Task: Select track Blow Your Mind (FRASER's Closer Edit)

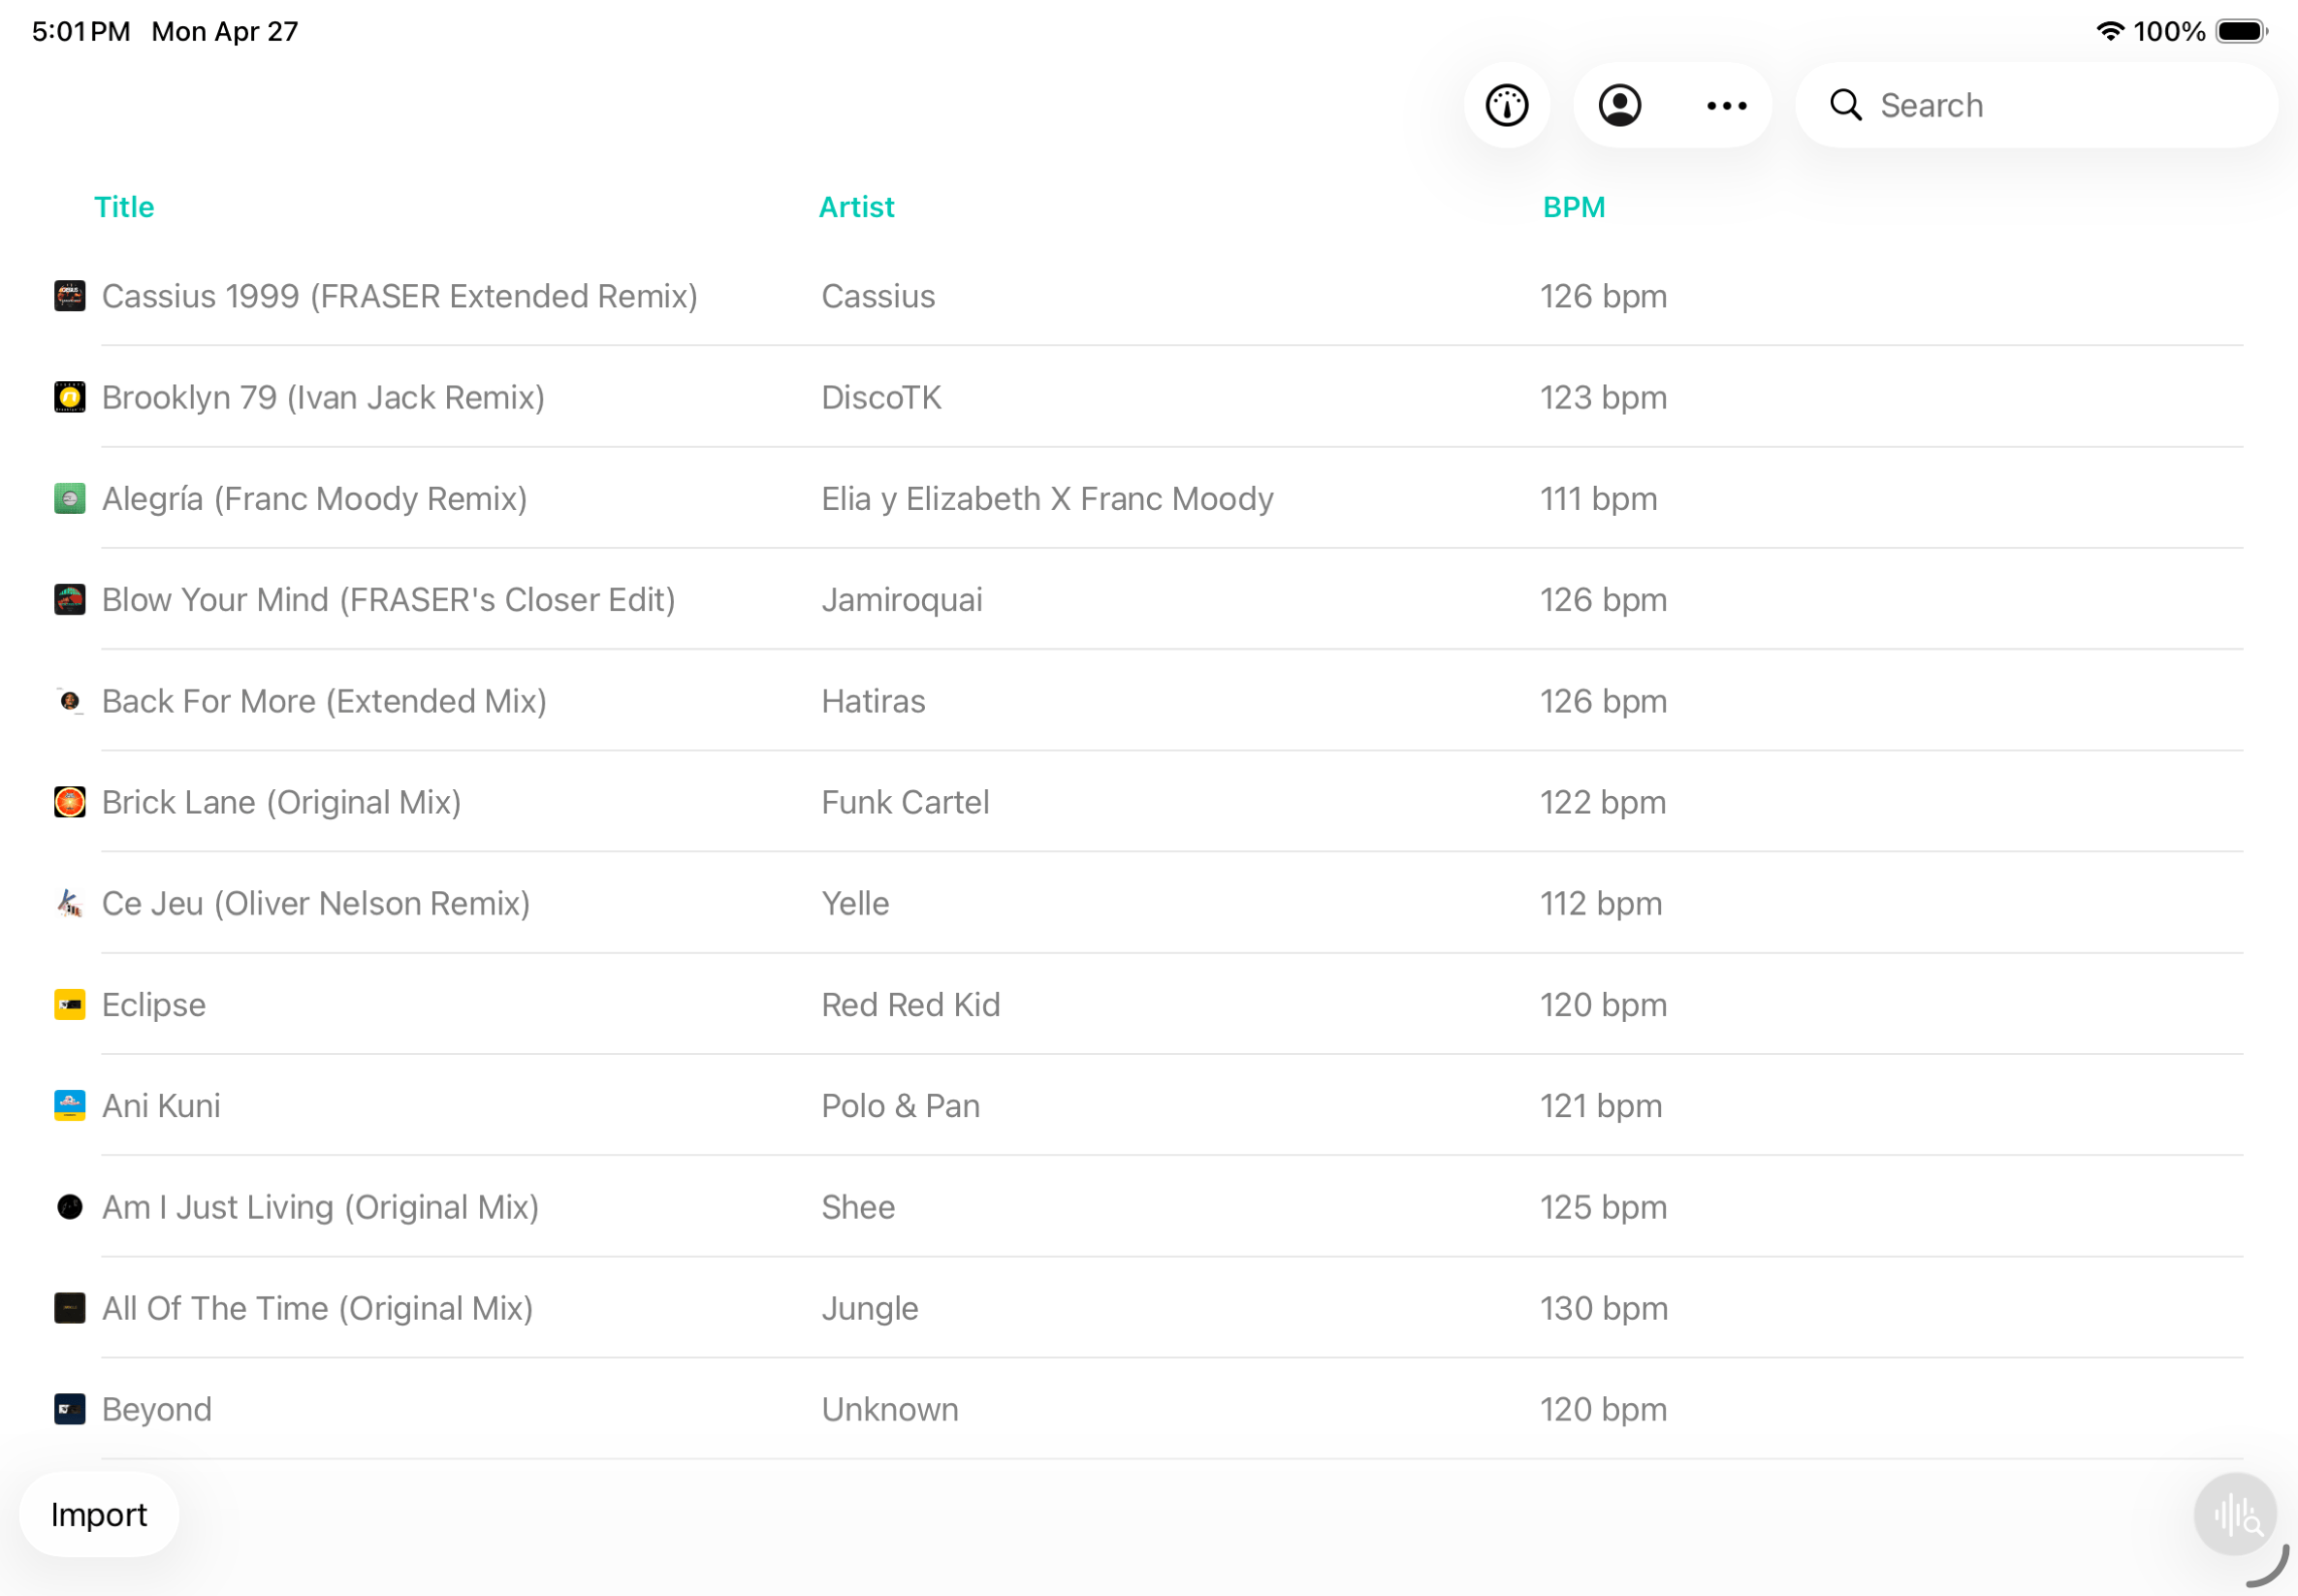Action: [x=388, y=600]
